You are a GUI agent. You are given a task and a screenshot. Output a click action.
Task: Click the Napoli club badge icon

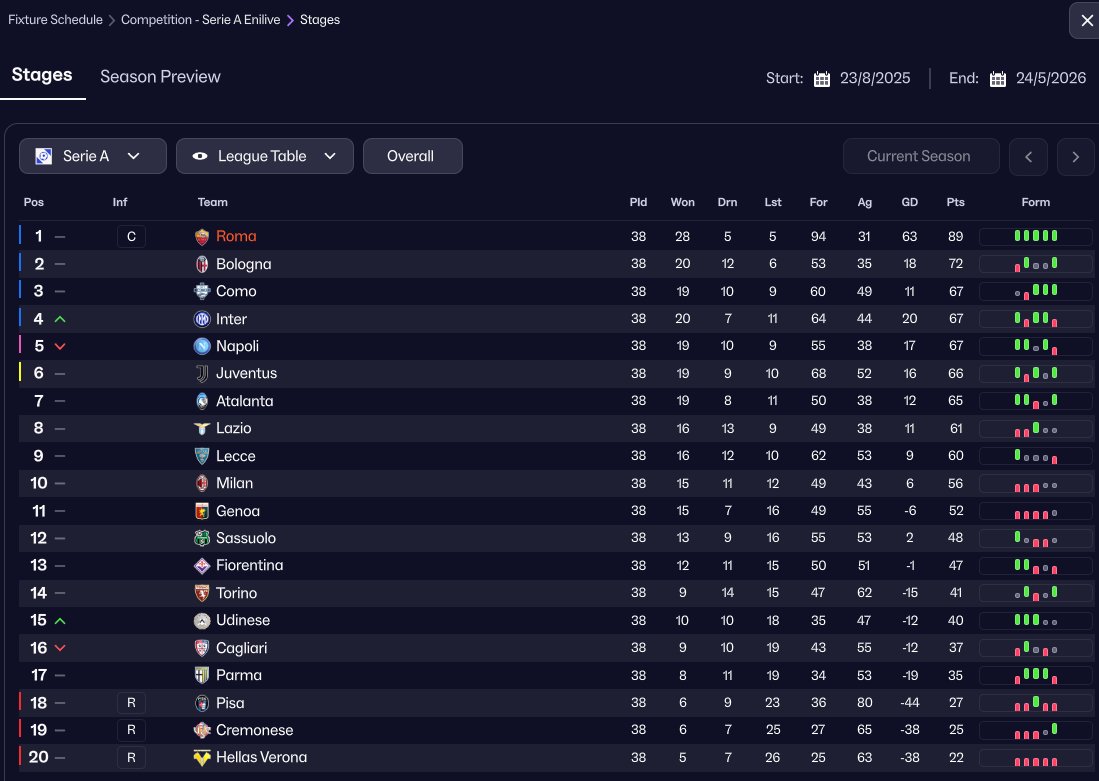[x=202, y=346]
